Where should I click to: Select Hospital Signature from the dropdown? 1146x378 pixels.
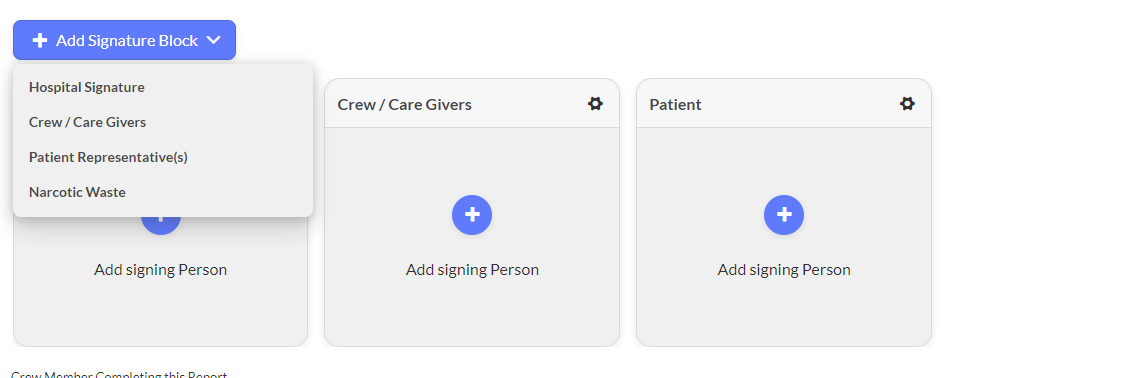point(87,87)
